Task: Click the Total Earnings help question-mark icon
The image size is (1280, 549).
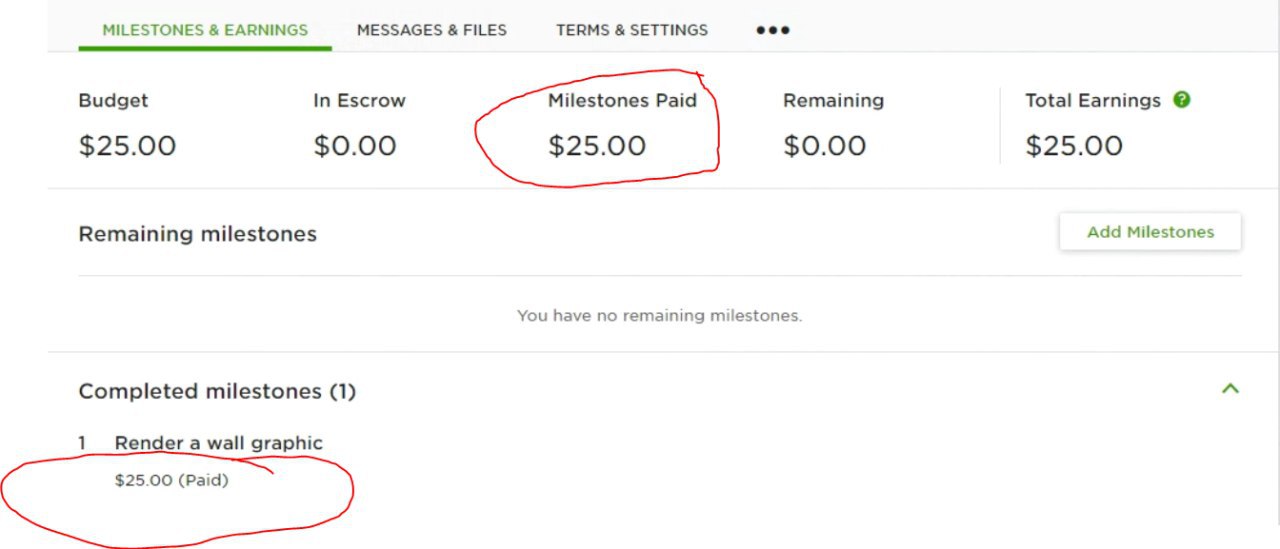Action: 1182,100
